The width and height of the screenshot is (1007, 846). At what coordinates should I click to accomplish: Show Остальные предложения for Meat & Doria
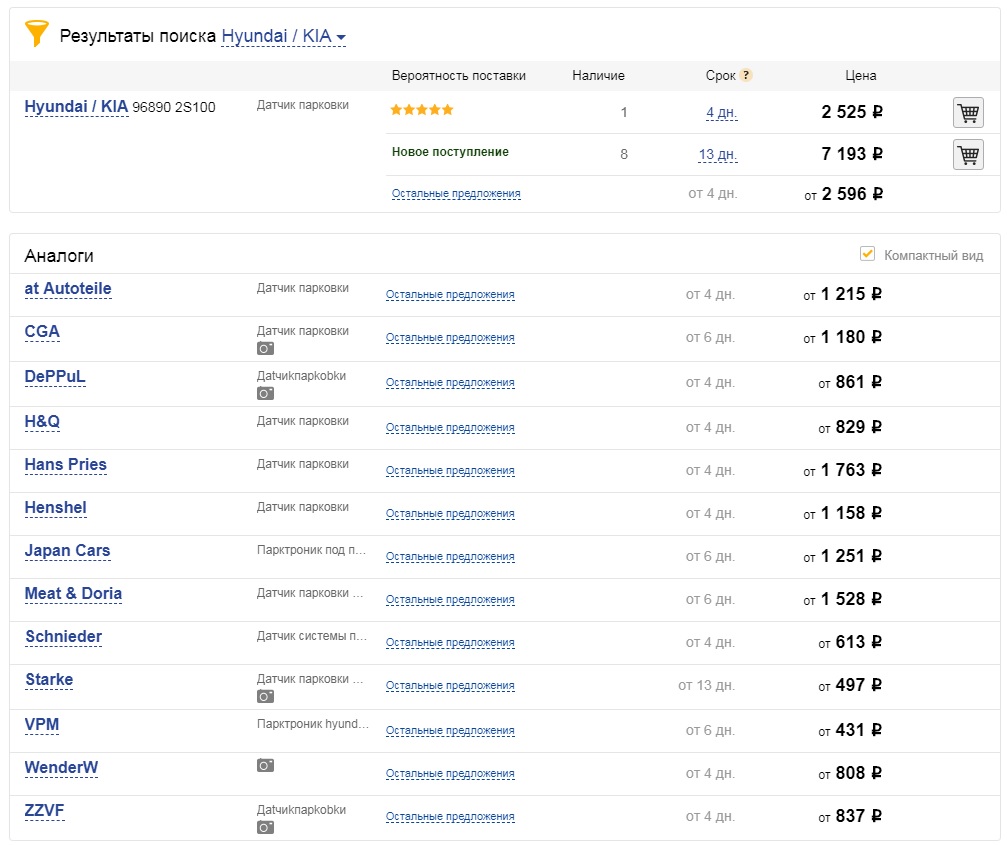(450, 599)
